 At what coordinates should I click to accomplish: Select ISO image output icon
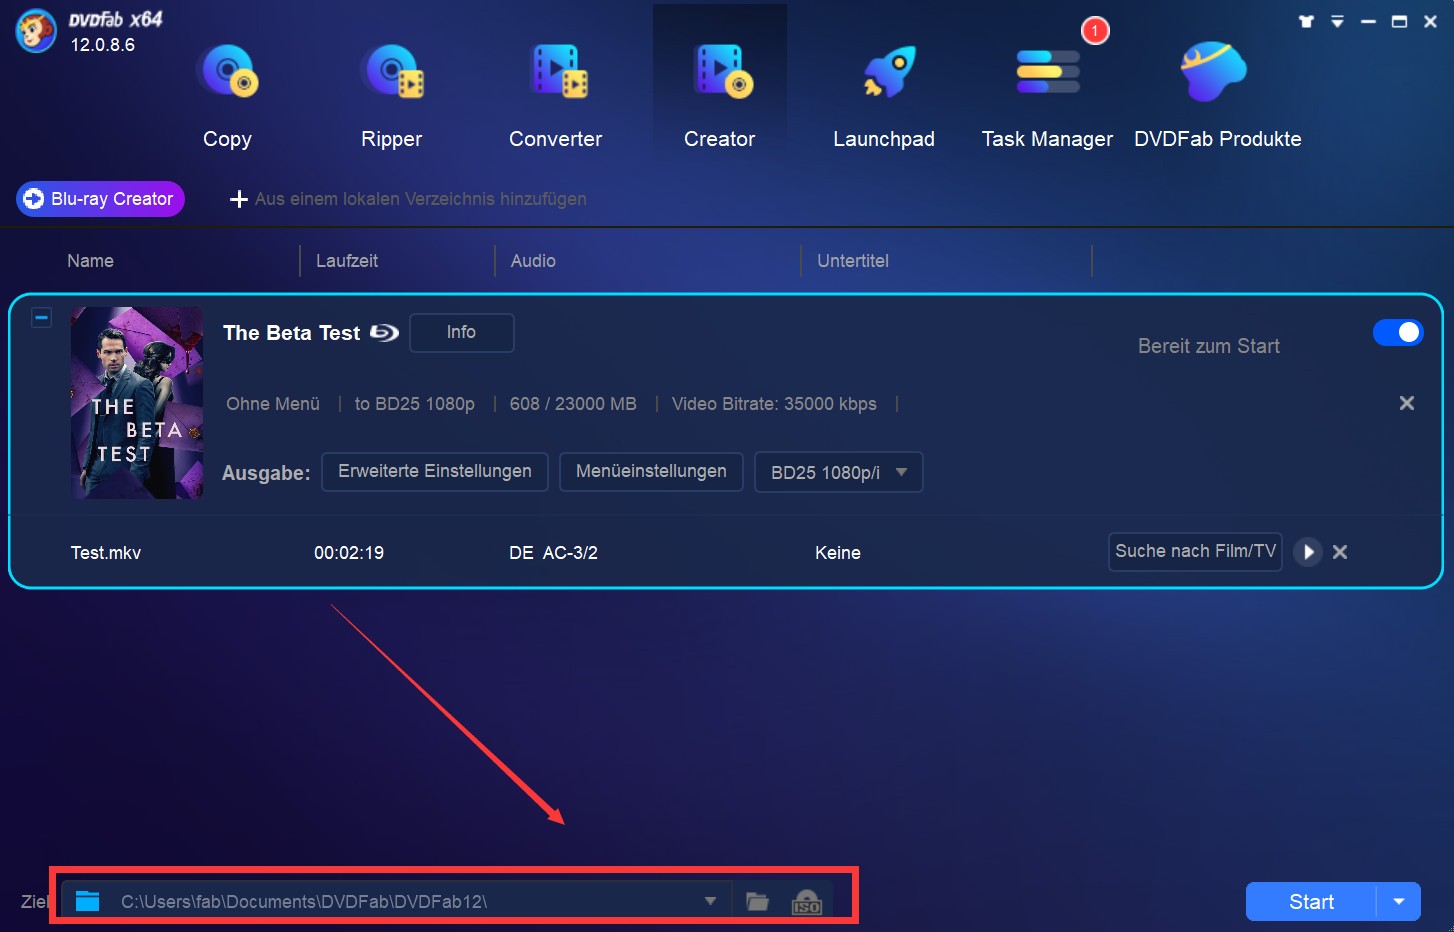[806, 902]
